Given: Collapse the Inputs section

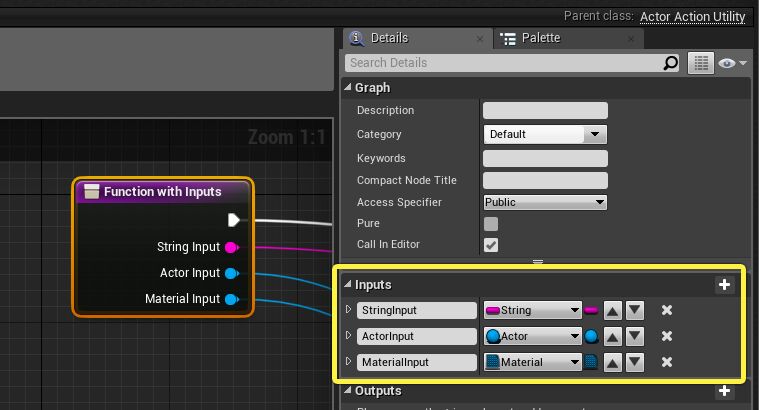Looking at the screenshot, I should coord(348,284).
